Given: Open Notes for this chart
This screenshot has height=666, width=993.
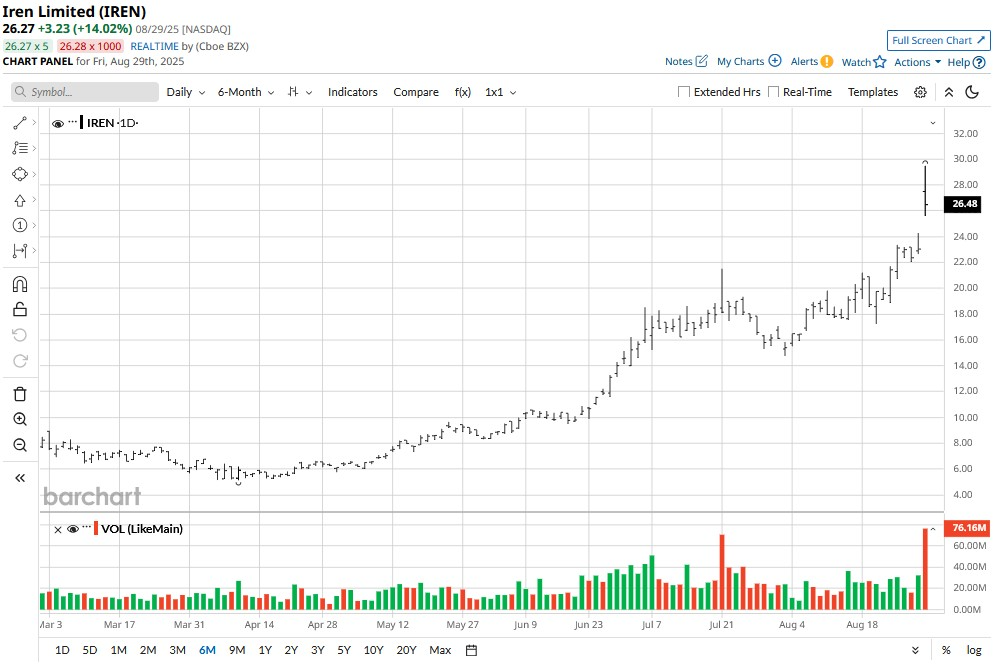Looking at the screenshot, I should [686, 61].
